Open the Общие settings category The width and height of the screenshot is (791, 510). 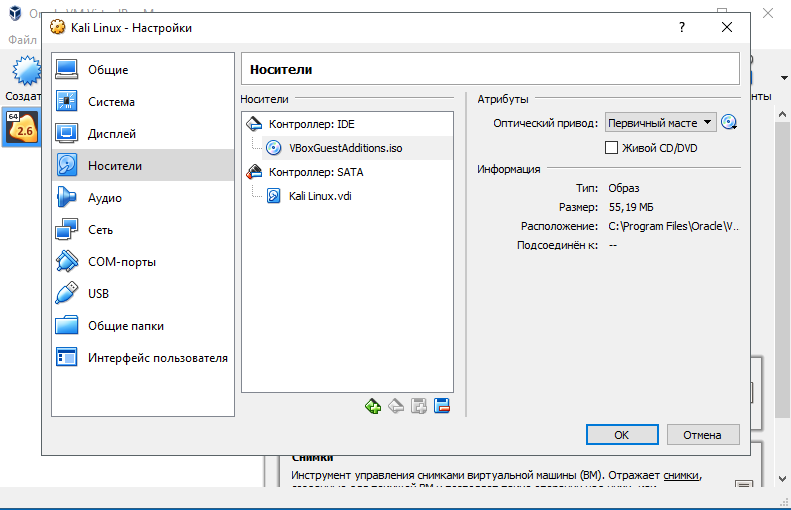143,69
